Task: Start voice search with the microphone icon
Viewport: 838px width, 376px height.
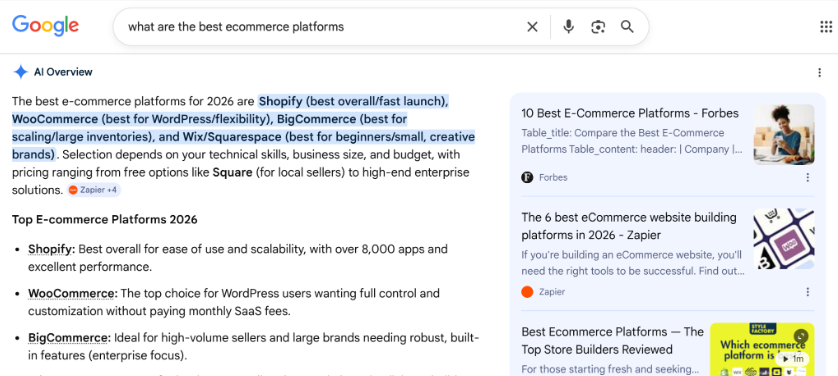Action: 569,27
